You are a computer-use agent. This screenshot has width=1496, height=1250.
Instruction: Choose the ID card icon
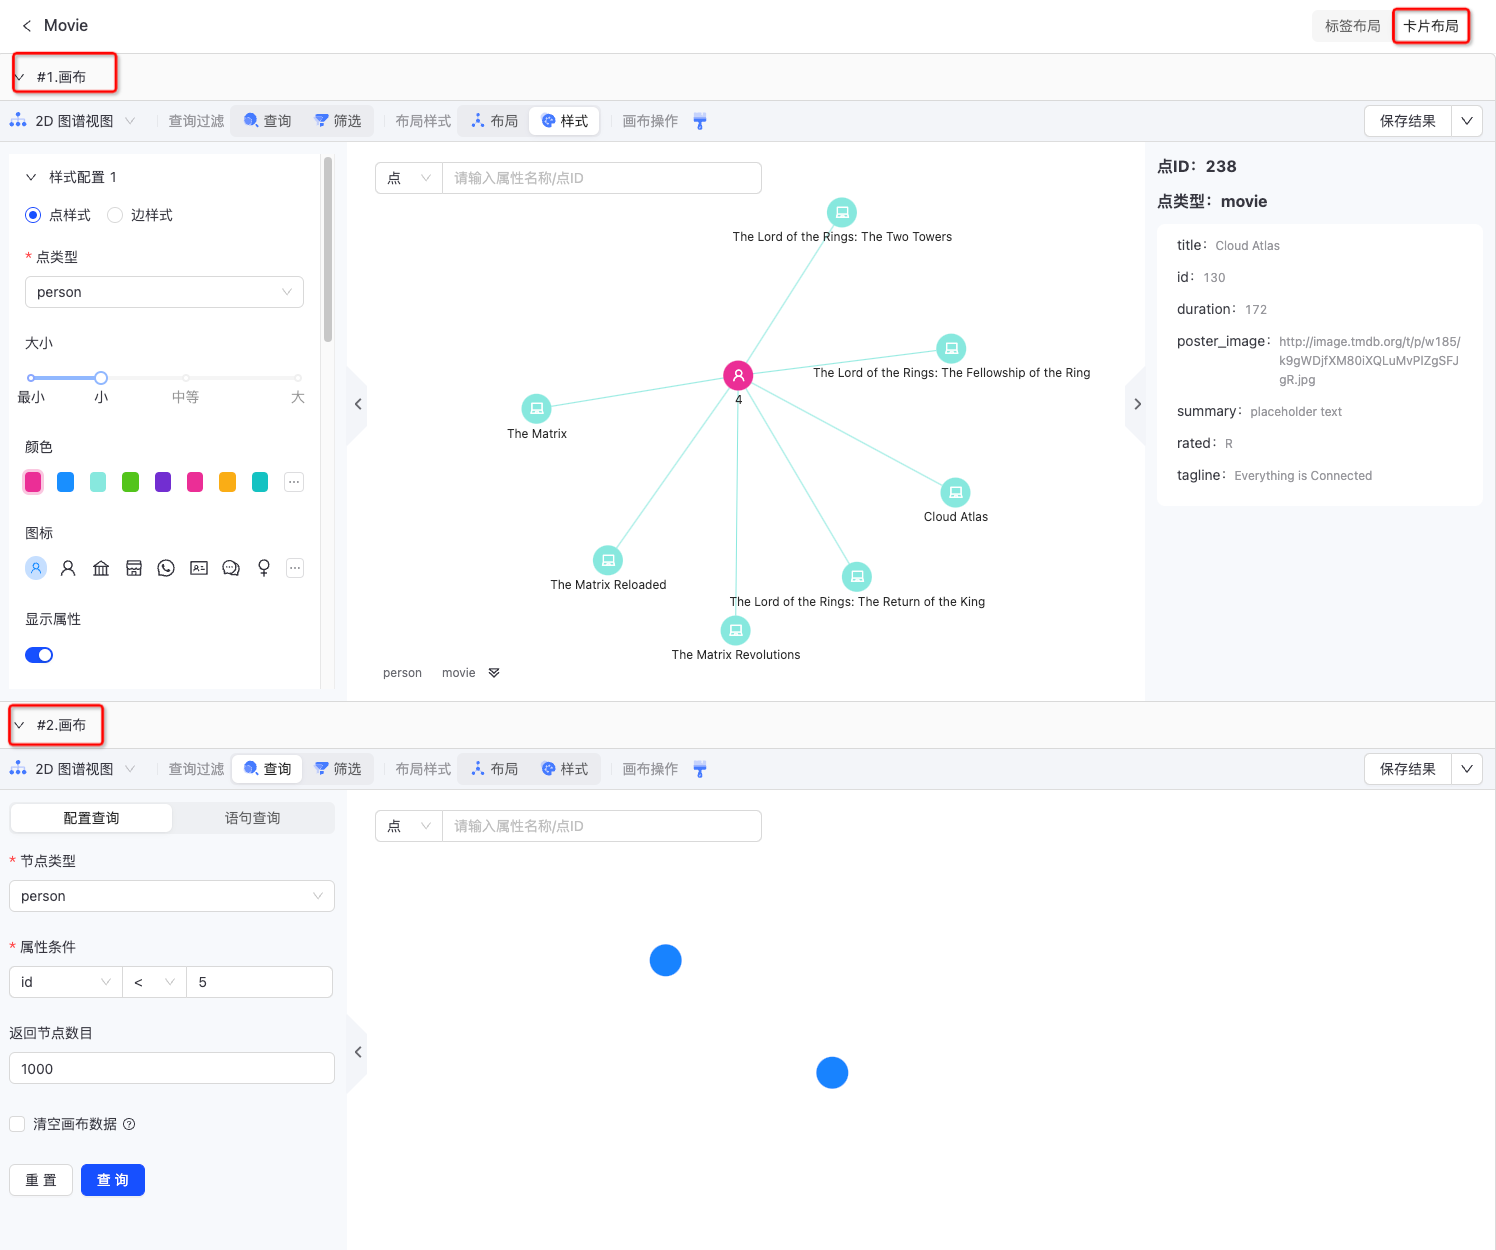point(199,568)
